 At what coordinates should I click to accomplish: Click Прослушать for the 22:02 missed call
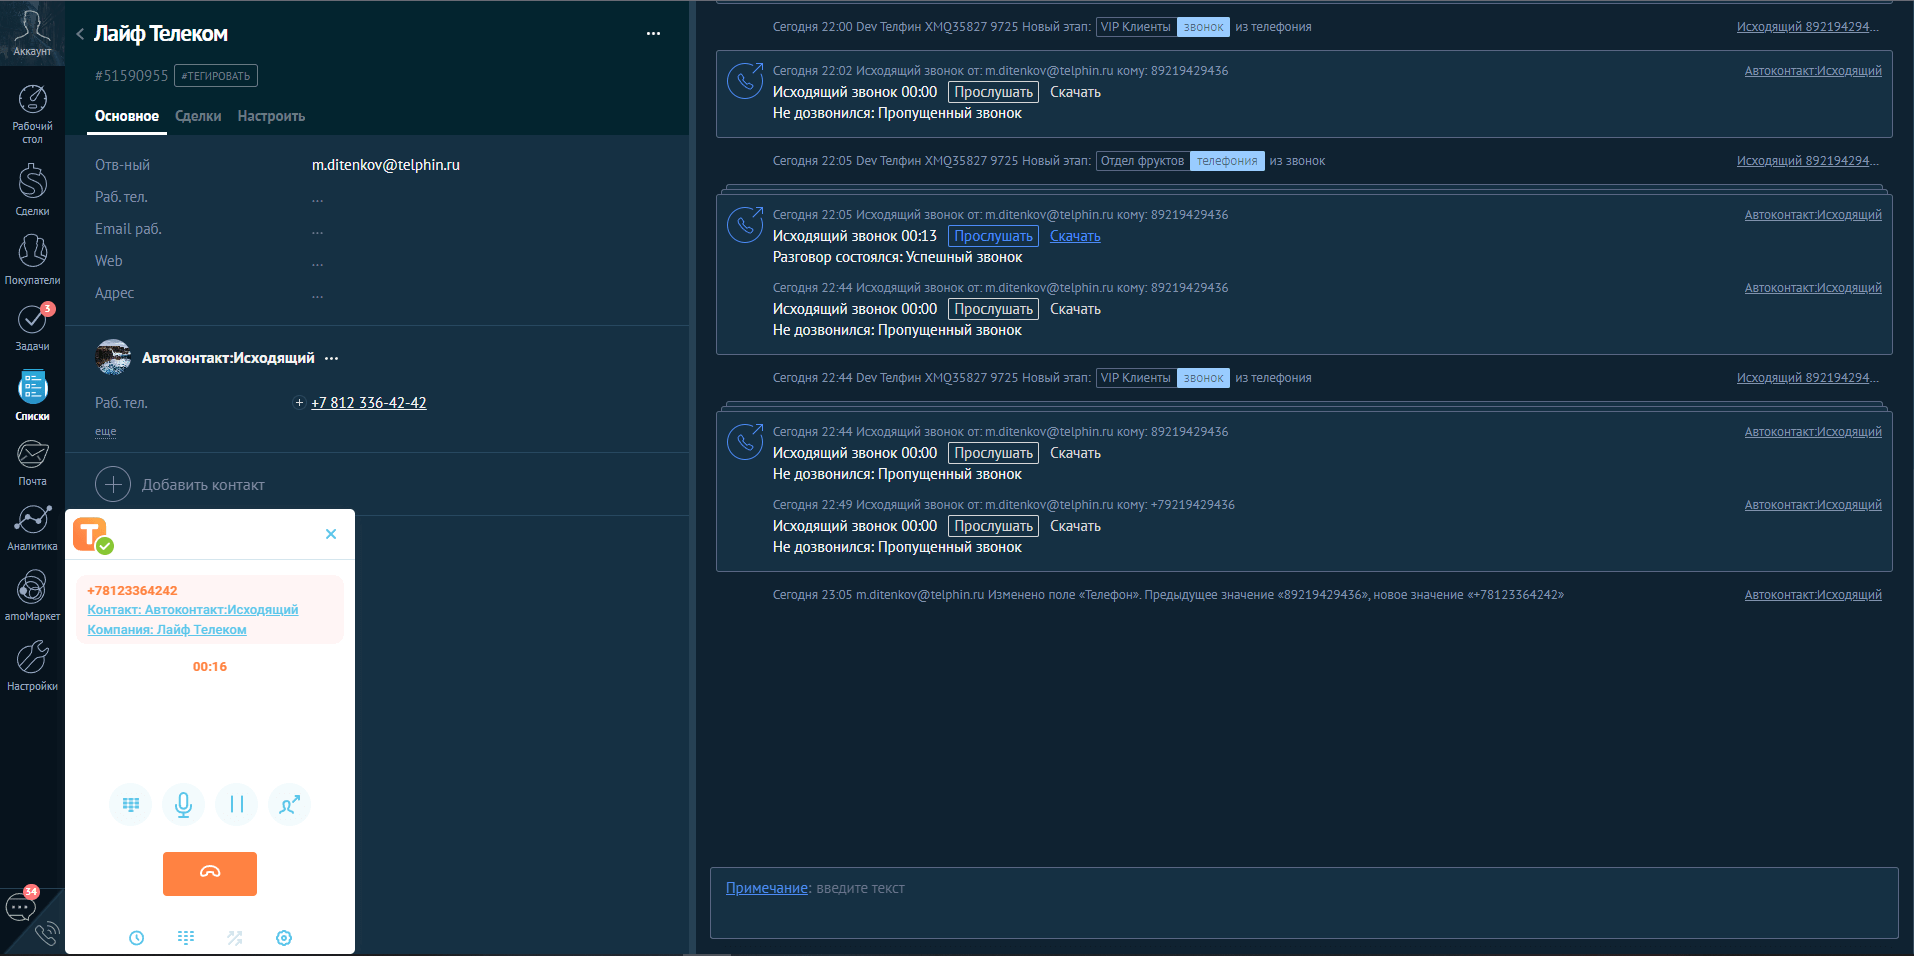tap(994, 92)
